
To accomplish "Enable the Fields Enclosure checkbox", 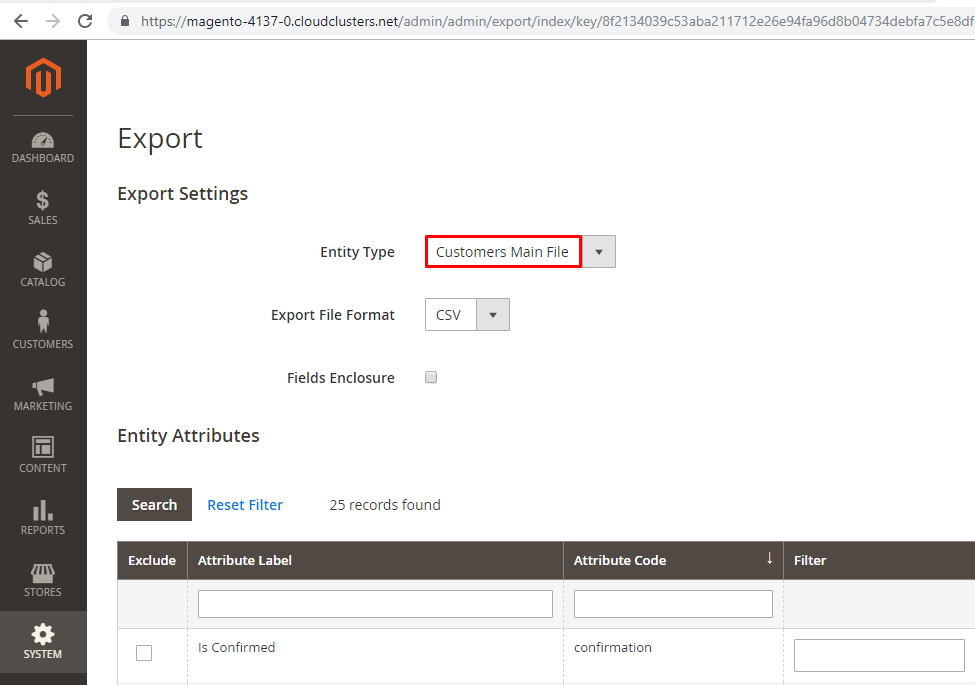I will 431,378.
